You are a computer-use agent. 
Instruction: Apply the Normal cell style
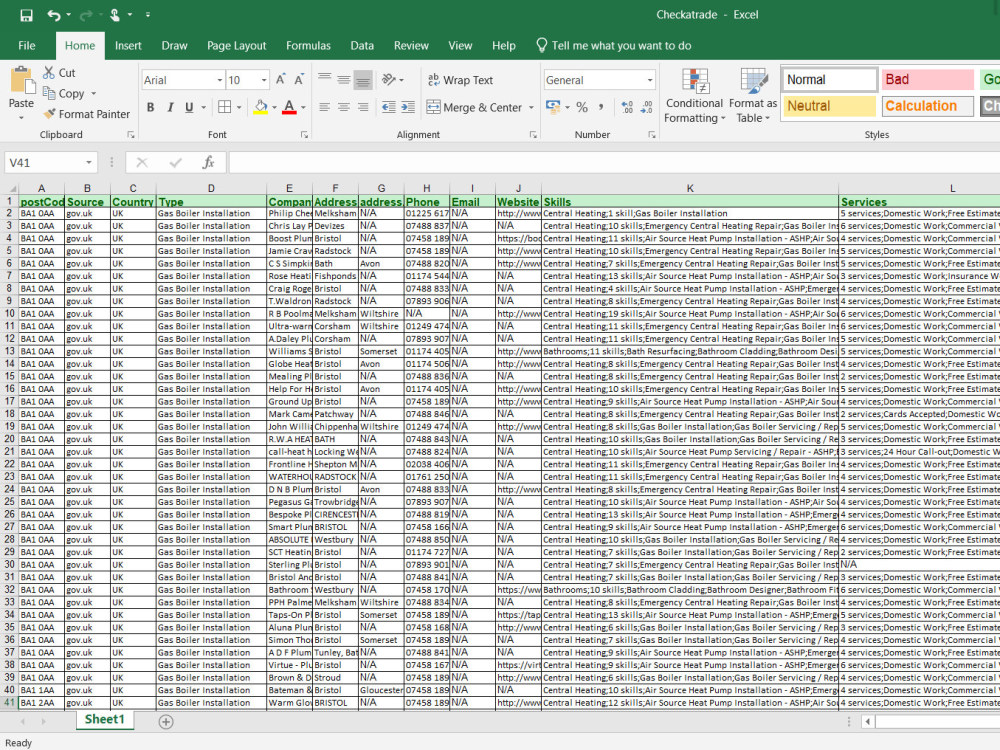(830, 80)
